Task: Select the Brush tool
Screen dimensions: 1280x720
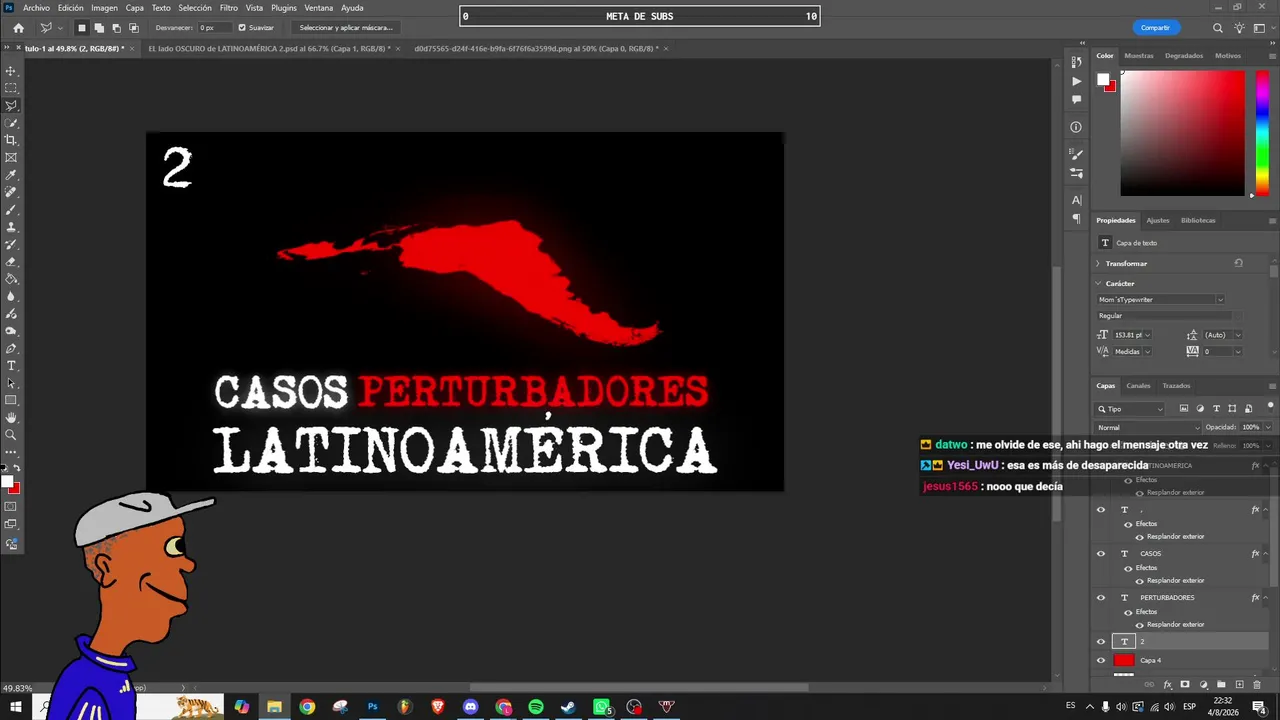Action: point(11,210)
